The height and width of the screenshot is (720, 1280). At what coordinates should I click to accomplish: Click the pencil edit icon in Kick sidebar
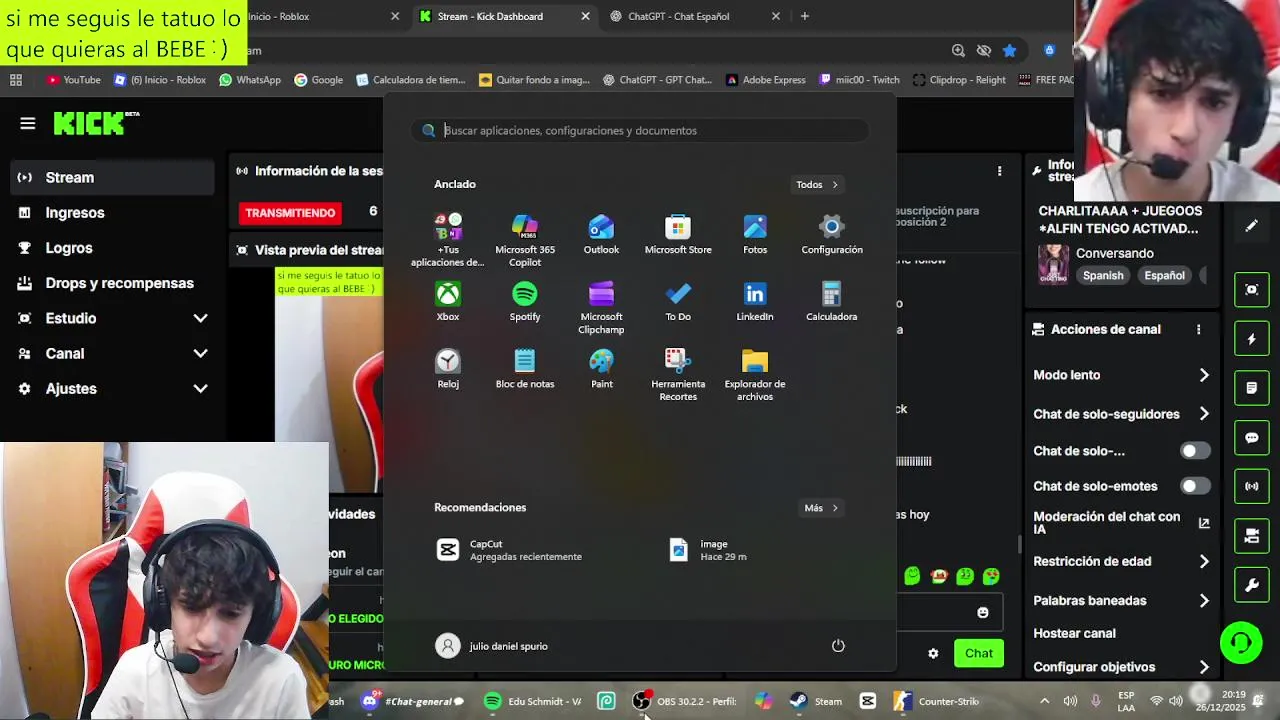pyautogui.click(x=1251, y=226)
